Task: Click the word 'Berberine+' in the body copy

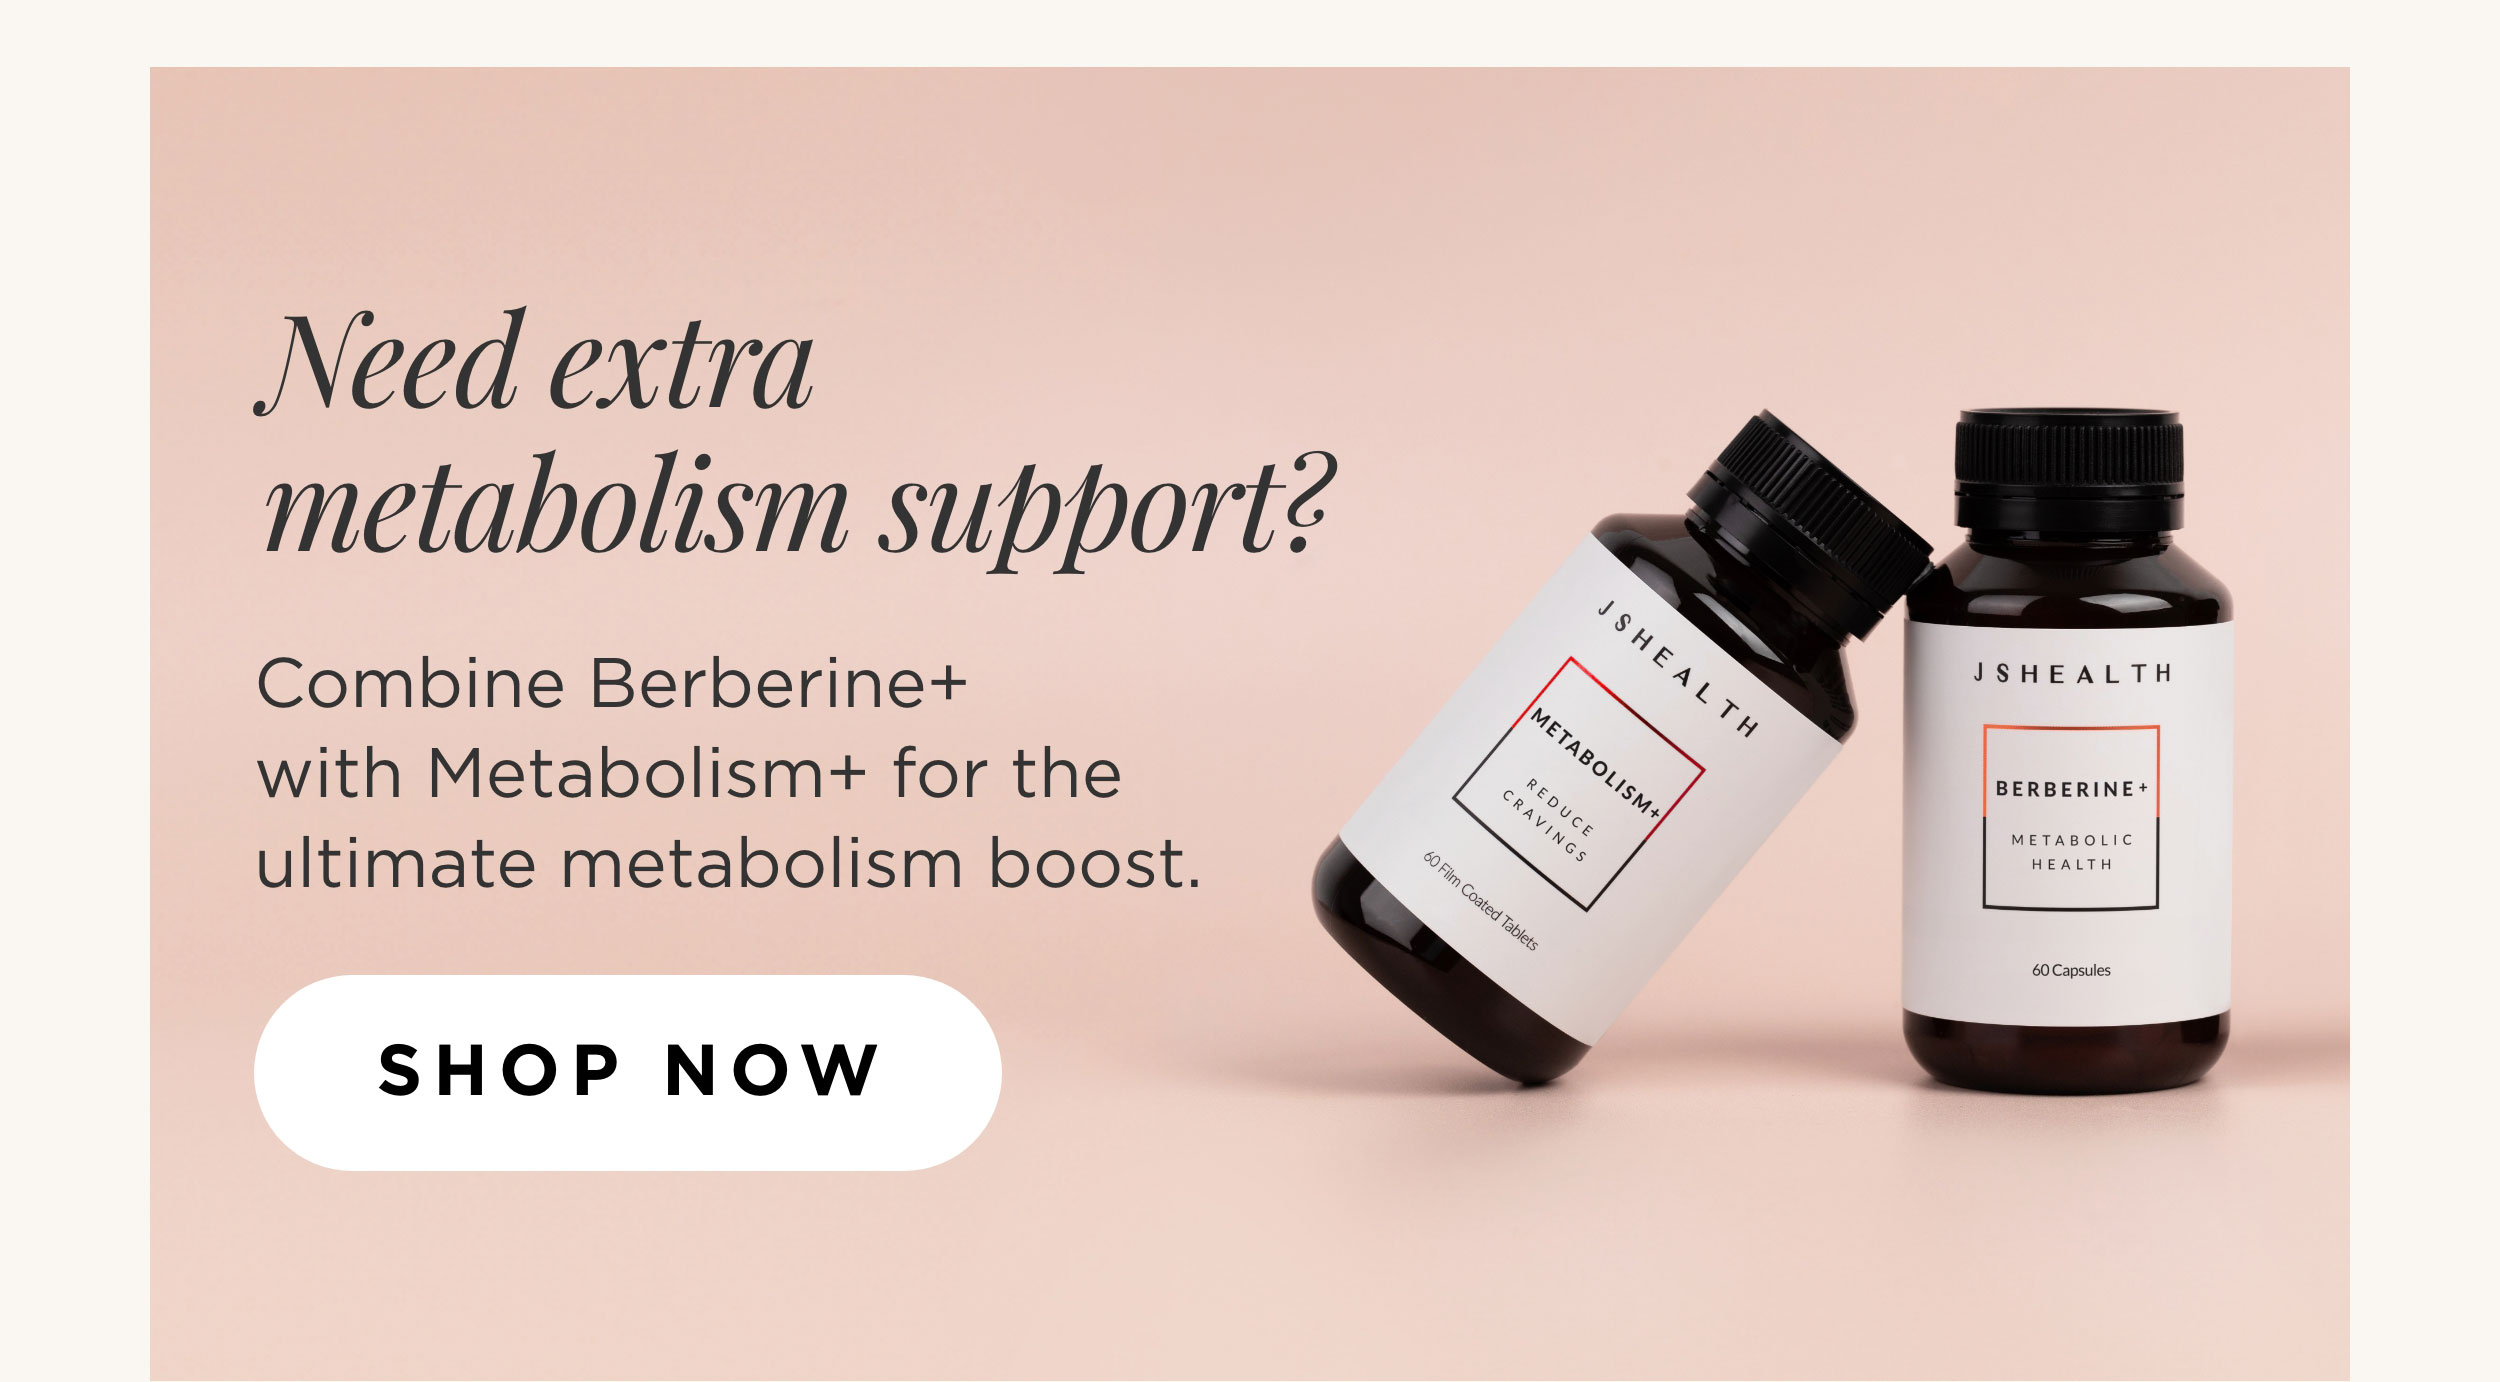Action: [x=778, y=684]
